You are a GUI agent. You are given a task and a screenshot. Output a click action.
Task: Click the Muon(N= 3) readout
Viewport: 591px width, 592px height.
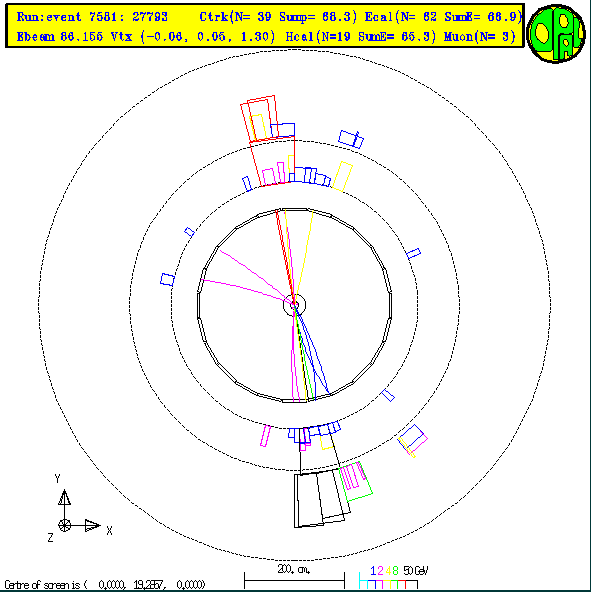point(480,37)
